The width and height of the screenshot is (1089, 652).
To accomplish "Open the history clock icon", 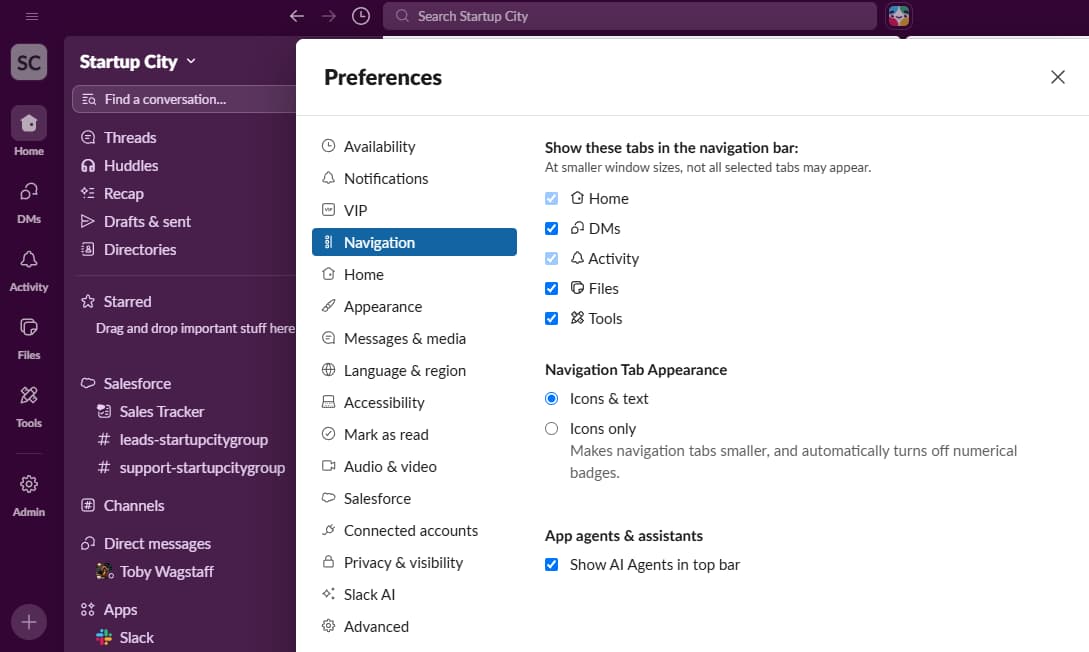I will point(360,16).
